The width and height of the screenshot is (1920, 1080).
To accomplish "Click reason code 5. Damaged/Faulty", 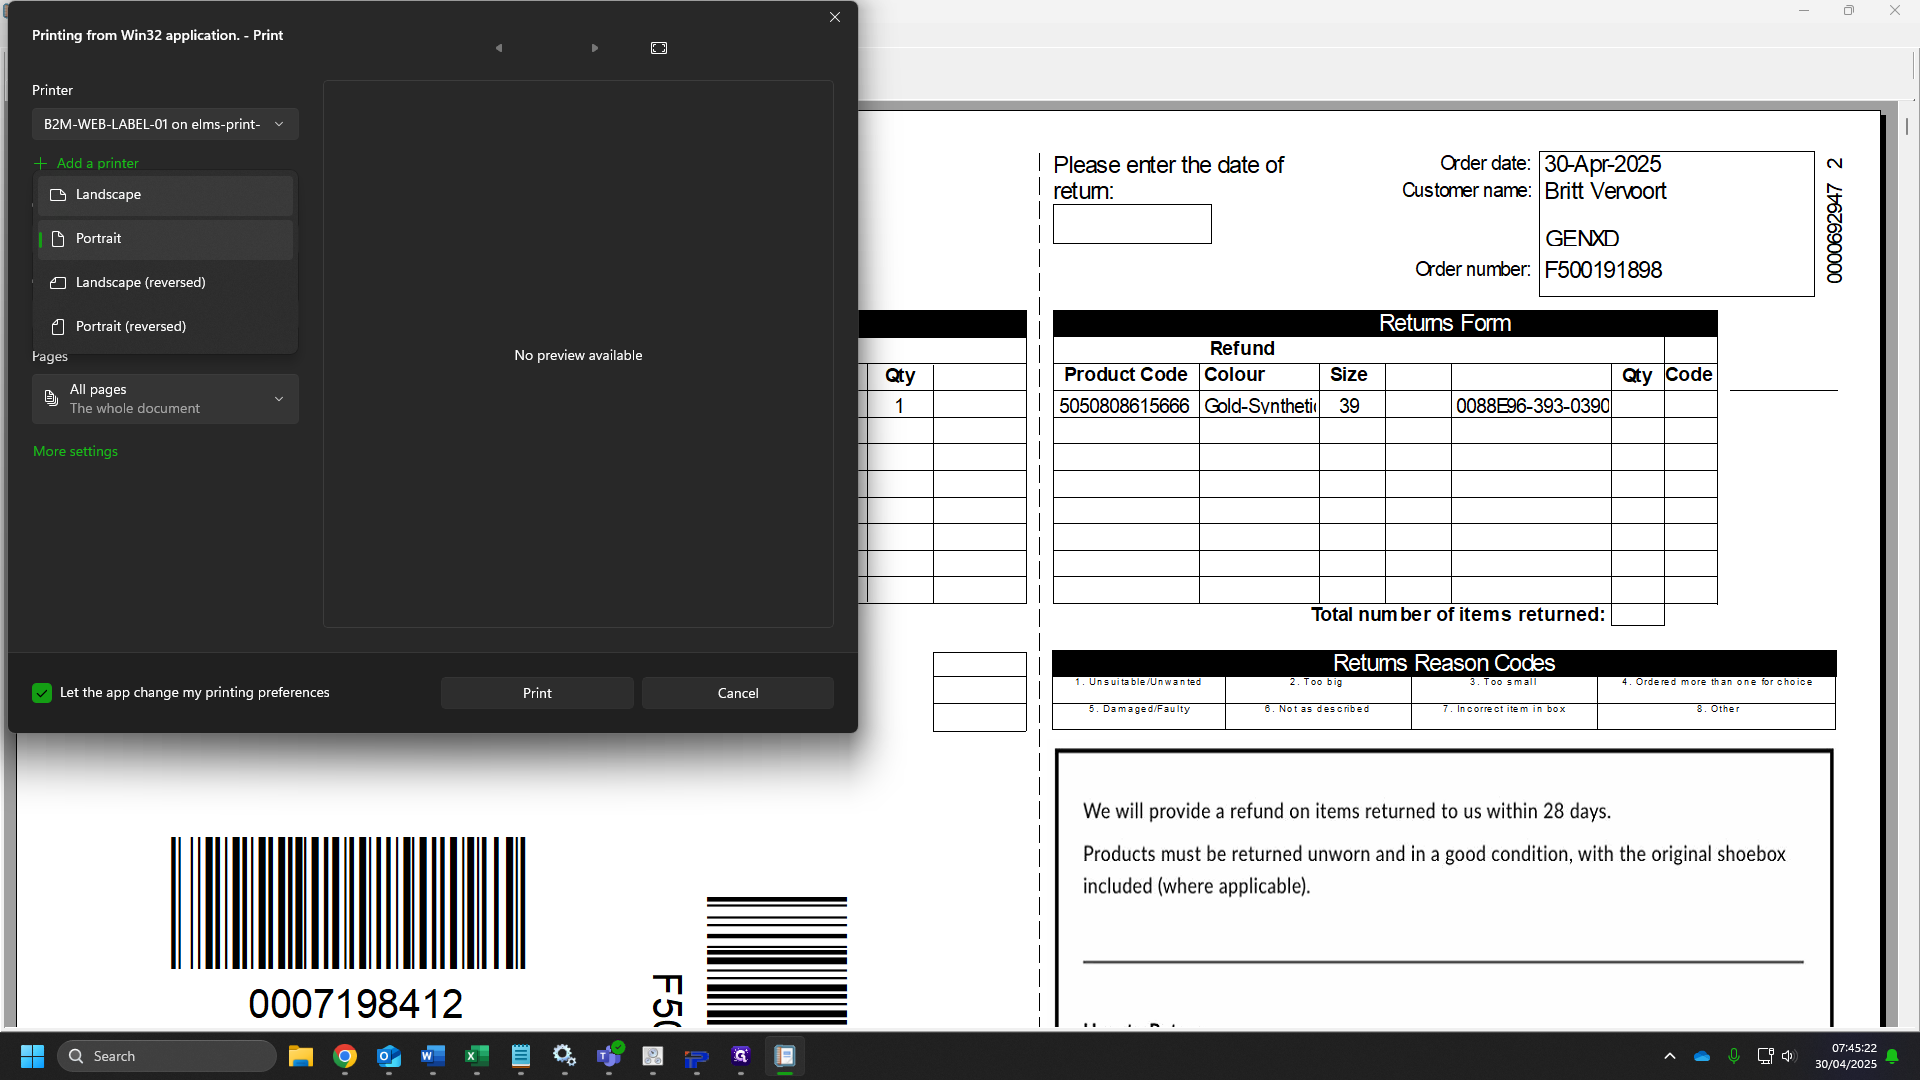I will click(x=1139, y=709).
